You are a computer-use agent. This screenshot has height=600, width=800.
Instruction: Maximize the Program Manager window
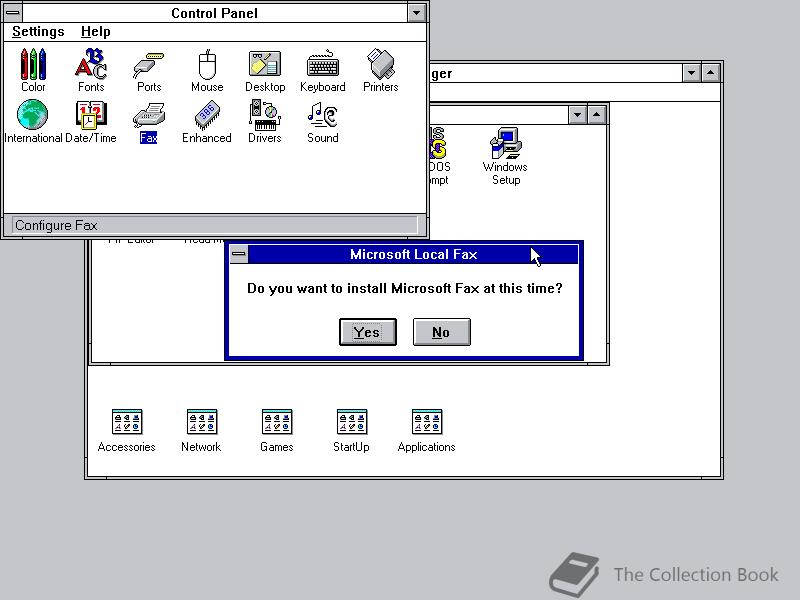coord(711,73)
